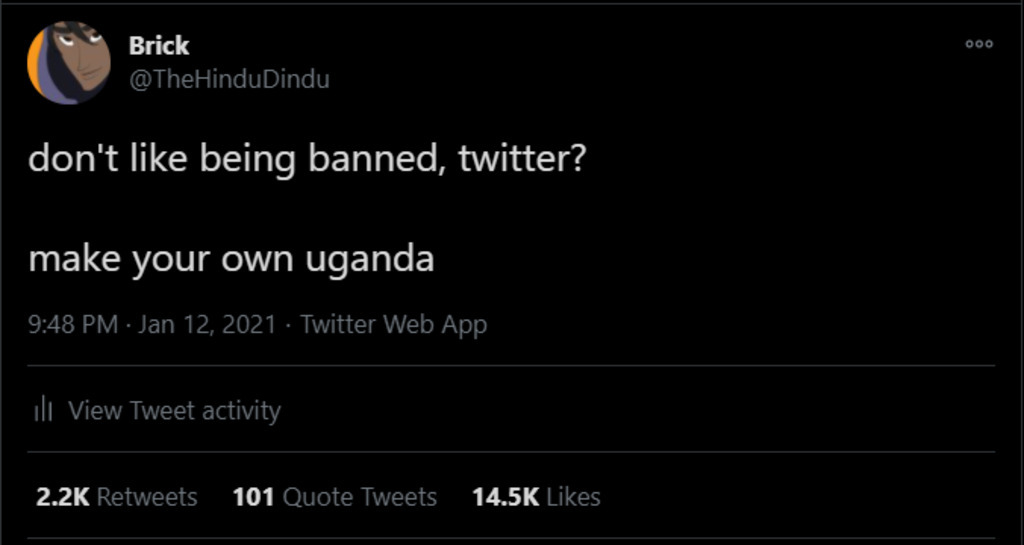This screenshot has width=1024, height=545.
Task: Open the View Tweet activity text link
Action: tap(174, 410)
